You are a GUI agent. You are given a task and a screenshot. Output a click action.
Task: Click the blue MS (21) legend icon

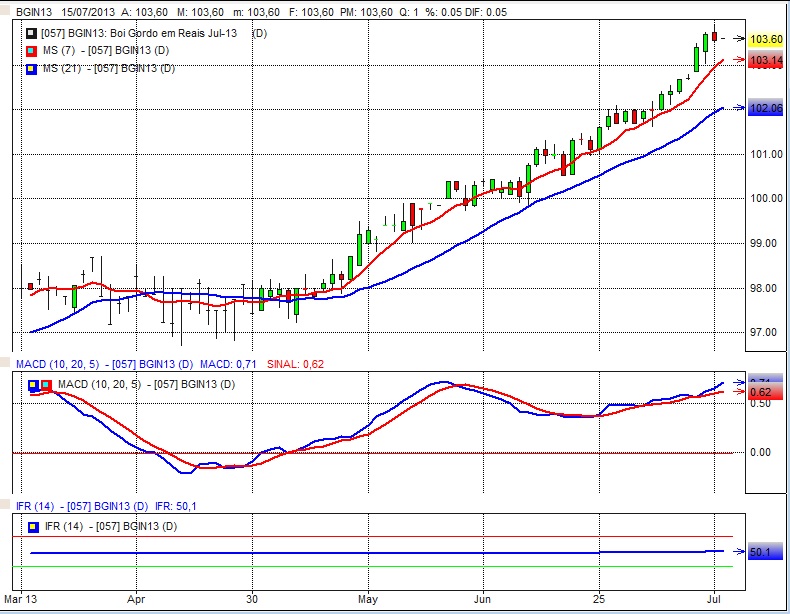tap(31, 69)
